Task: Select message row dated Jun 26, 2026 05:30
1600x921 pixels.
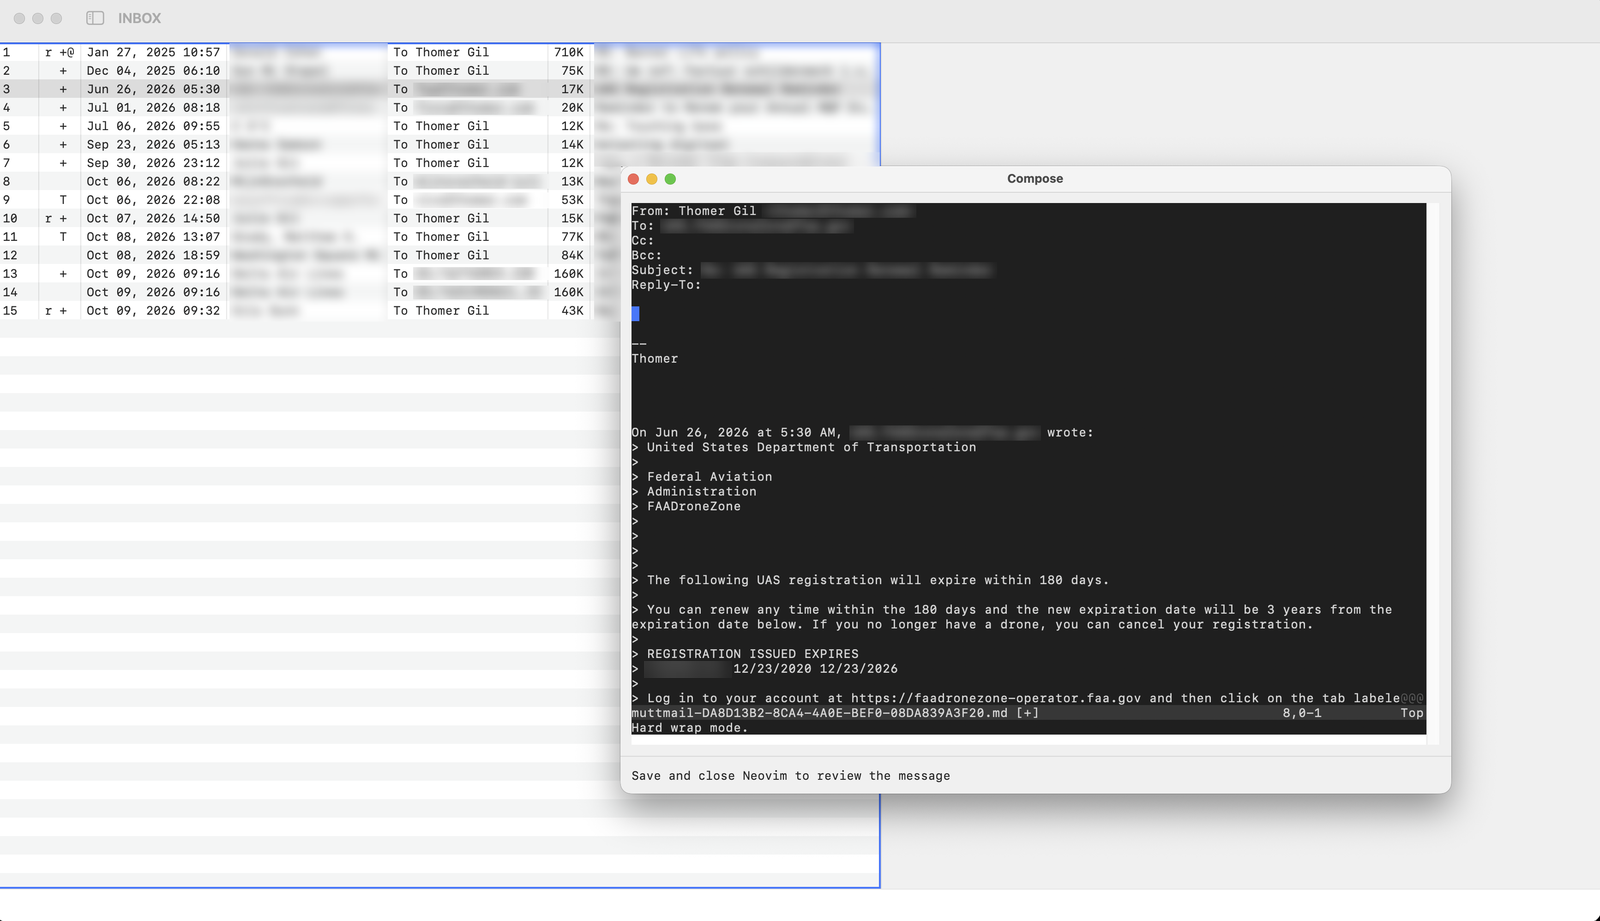Action: coord(440,89)
